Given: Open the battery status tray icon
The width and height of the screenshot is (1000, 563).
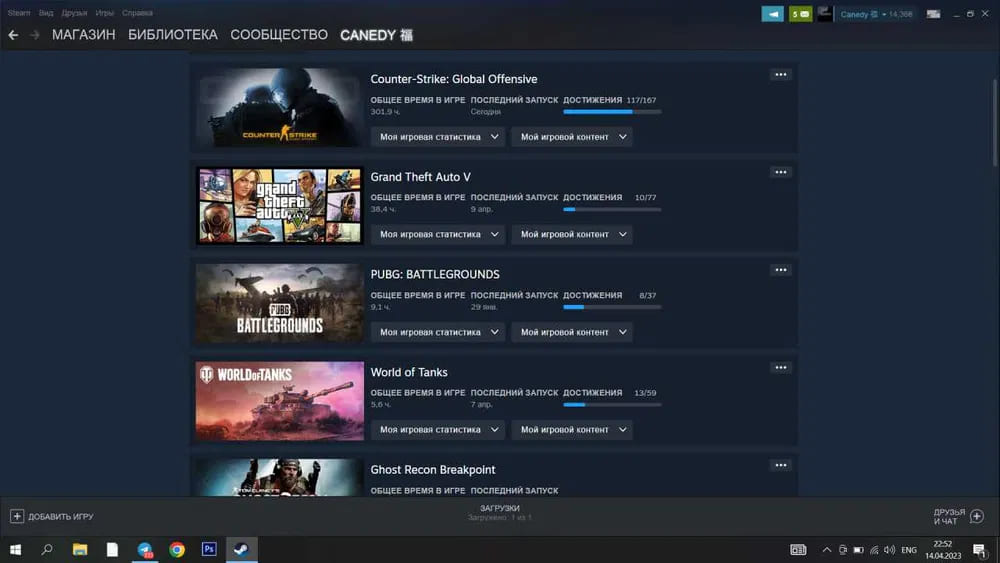Looking at the screenshot, I should (858, 550).
